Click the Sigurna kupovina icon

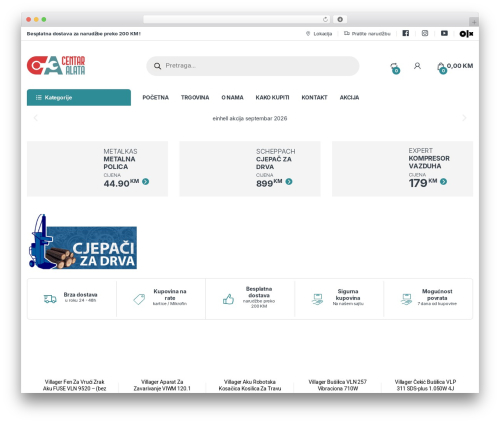(x=317, y=299)
